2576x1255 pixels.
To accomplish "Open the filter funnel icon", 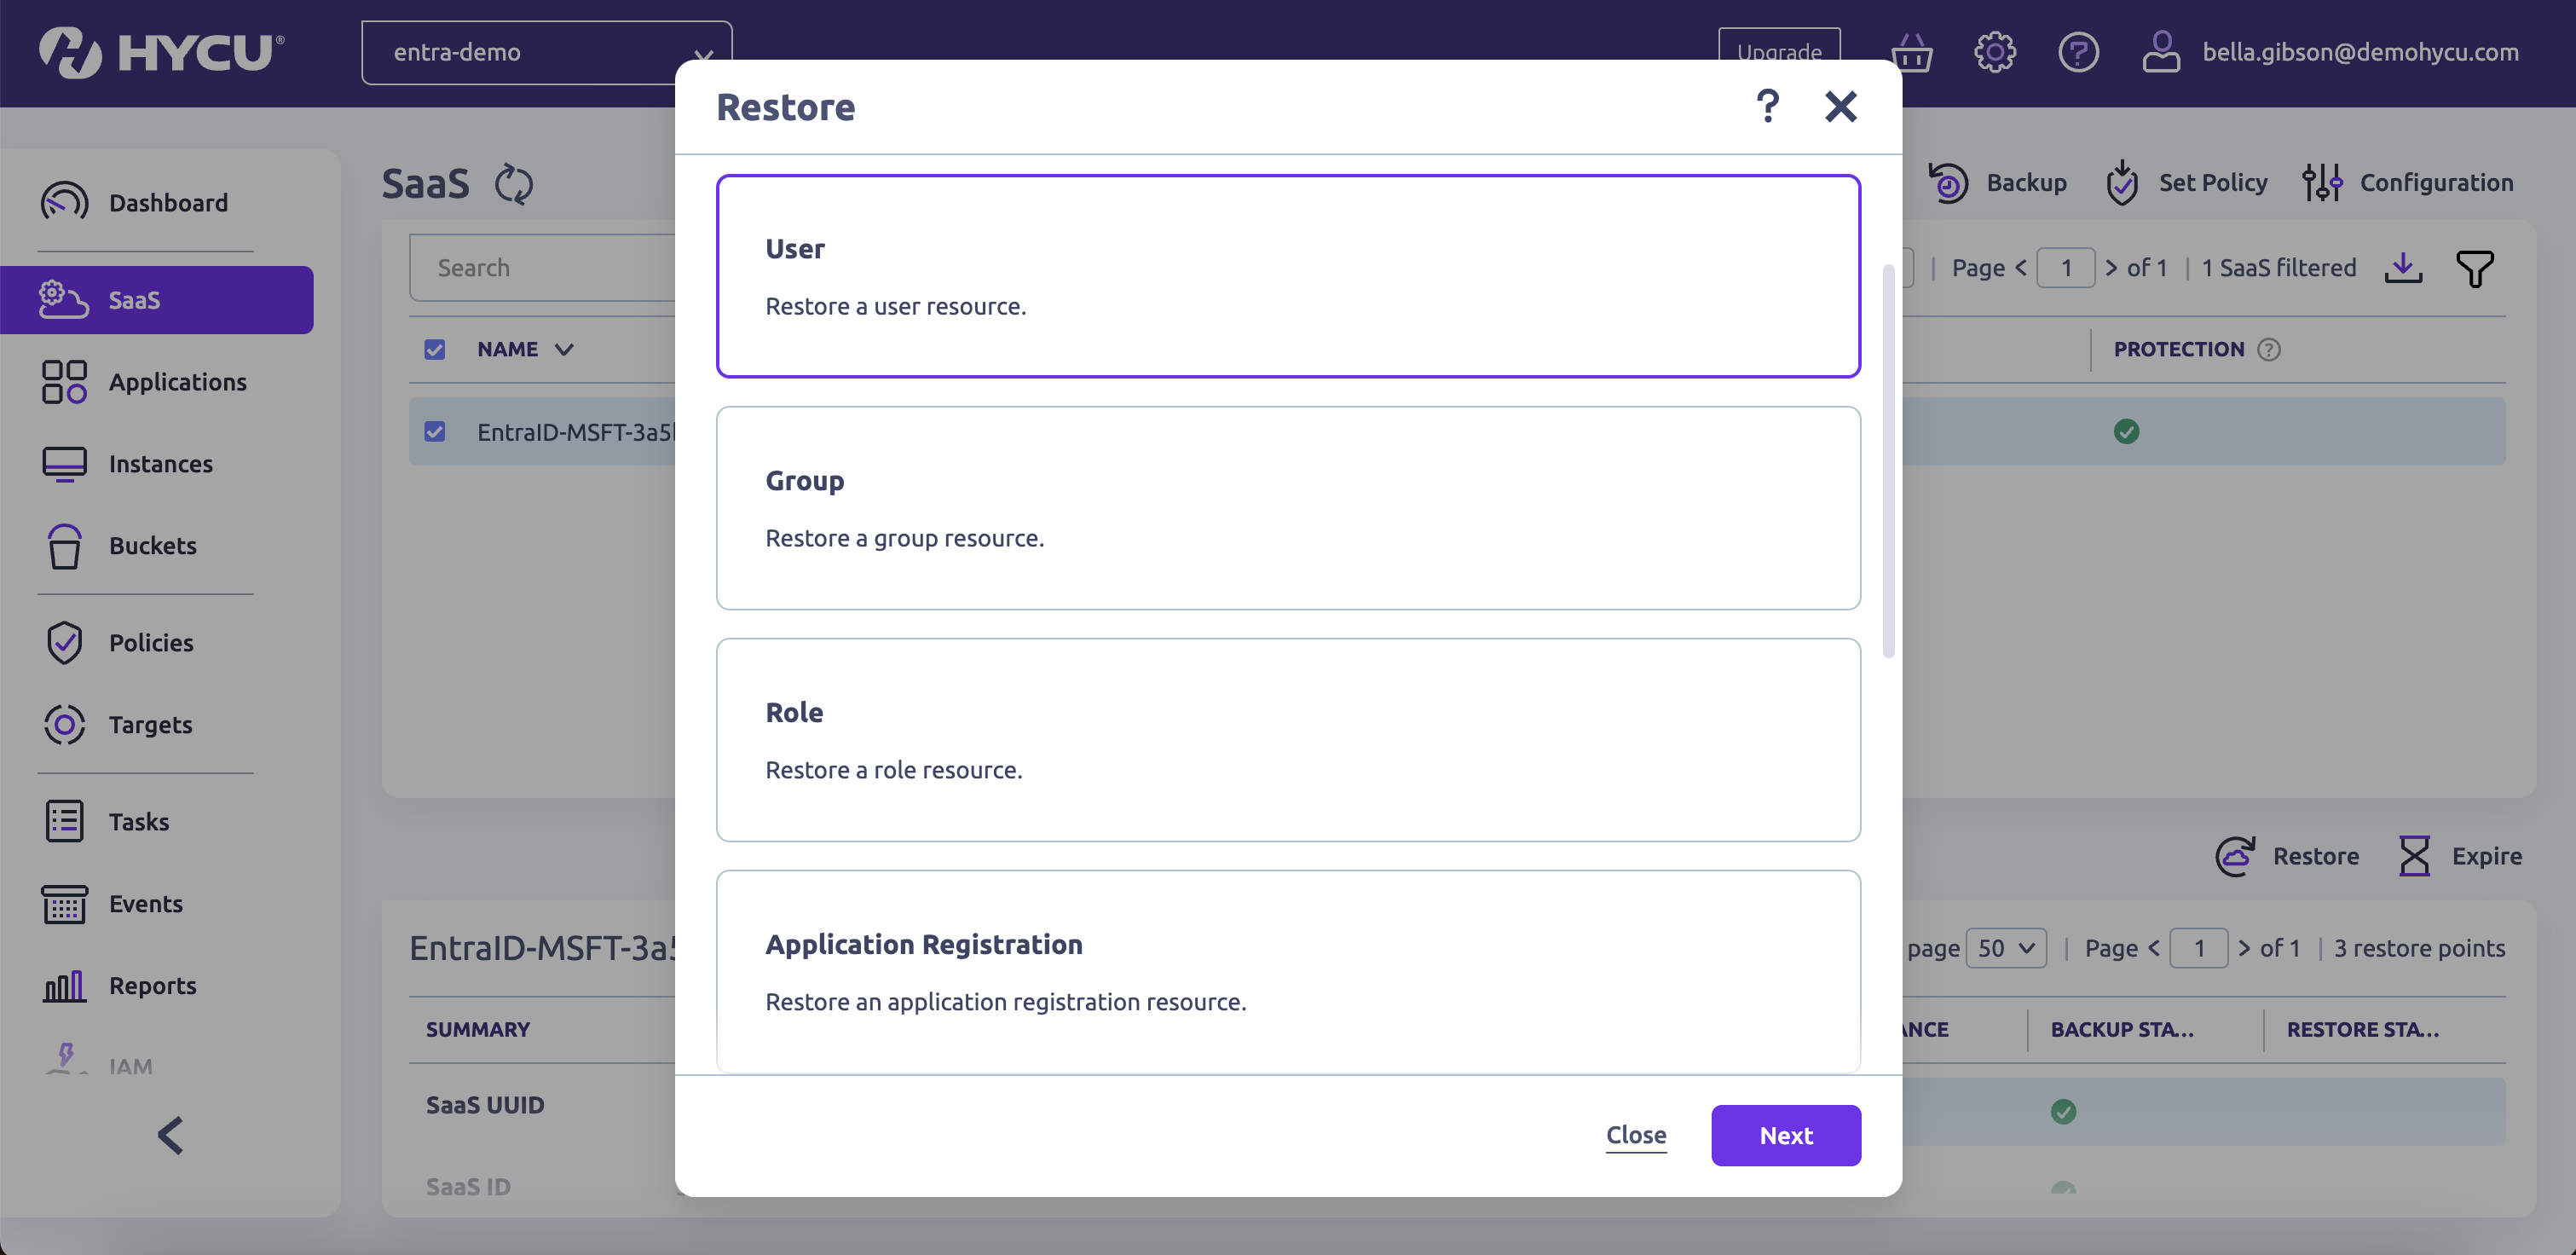I will coord(2474,268).
